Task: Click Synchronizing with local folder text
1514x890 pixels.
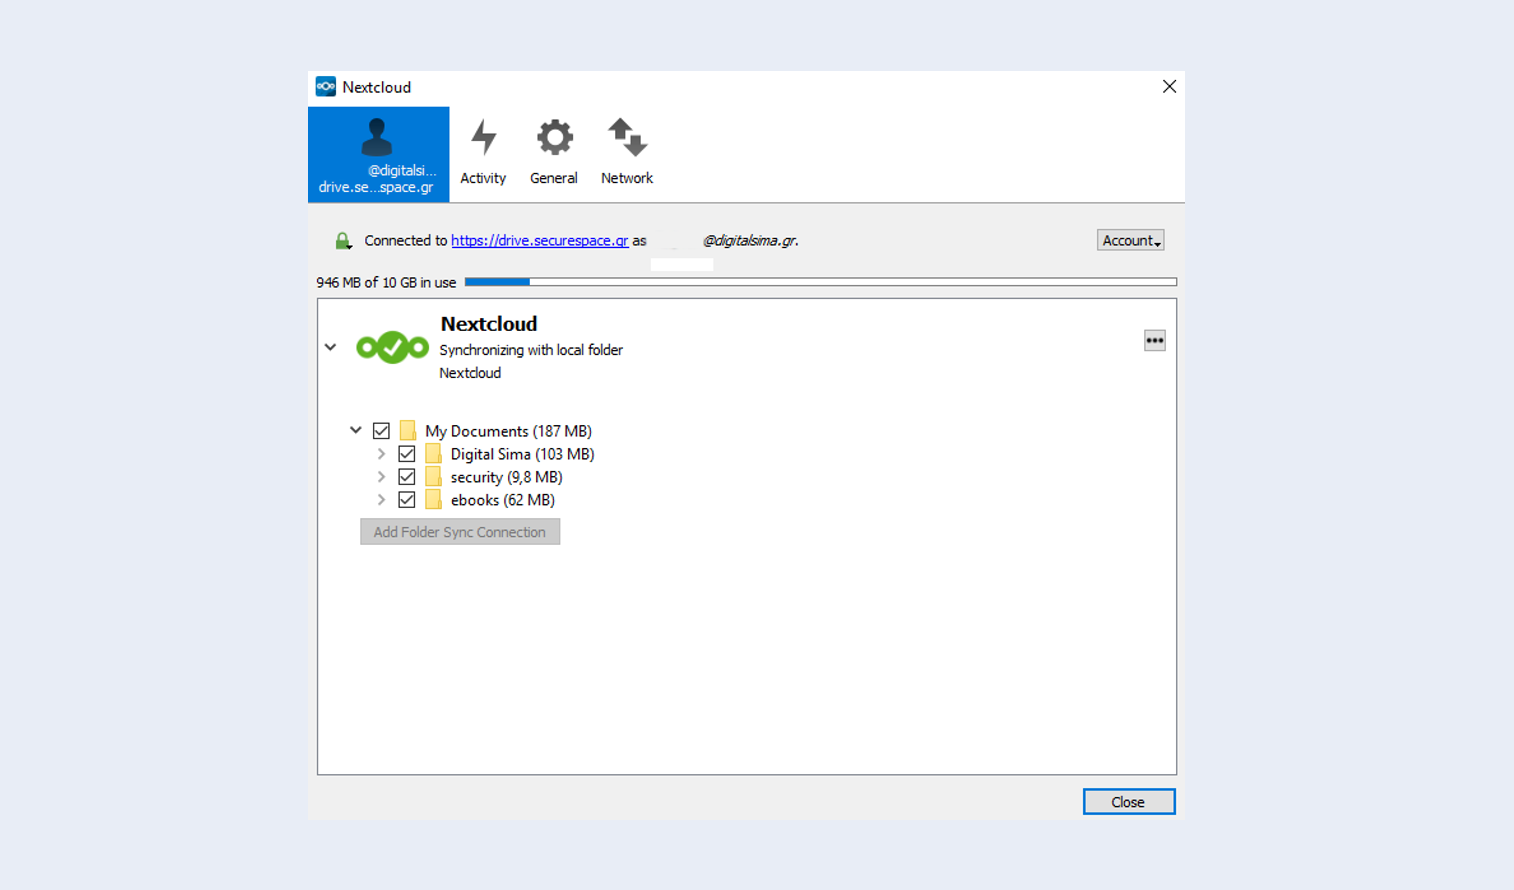Action: 531,350
